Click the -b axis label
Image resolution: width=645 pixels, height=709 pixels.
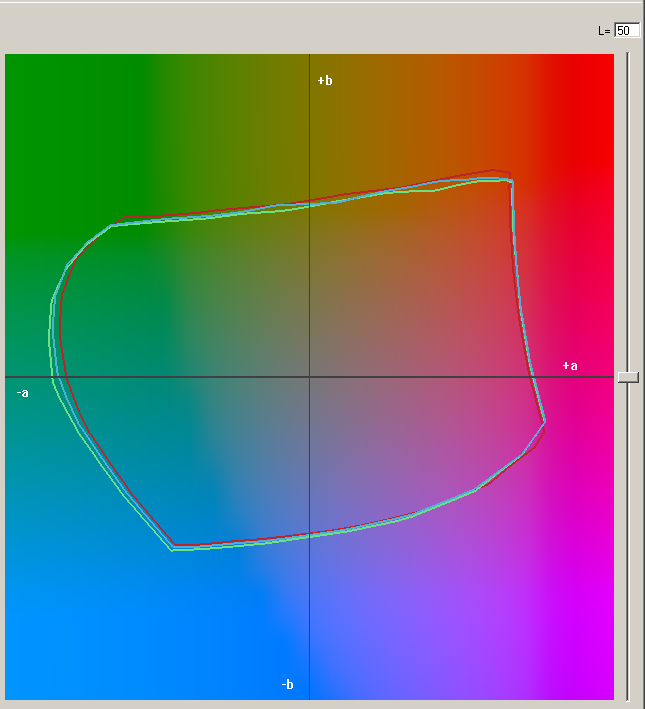pyautogui.click(x=287, y=684)
